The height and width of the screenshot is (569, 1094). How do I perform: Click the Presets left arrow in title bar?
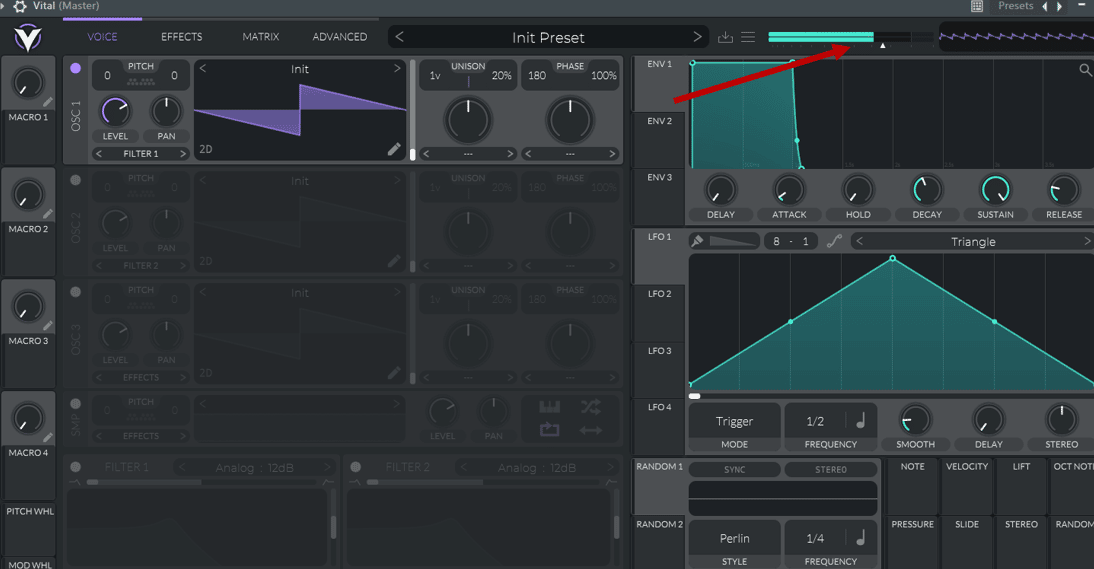(1044, 6)
